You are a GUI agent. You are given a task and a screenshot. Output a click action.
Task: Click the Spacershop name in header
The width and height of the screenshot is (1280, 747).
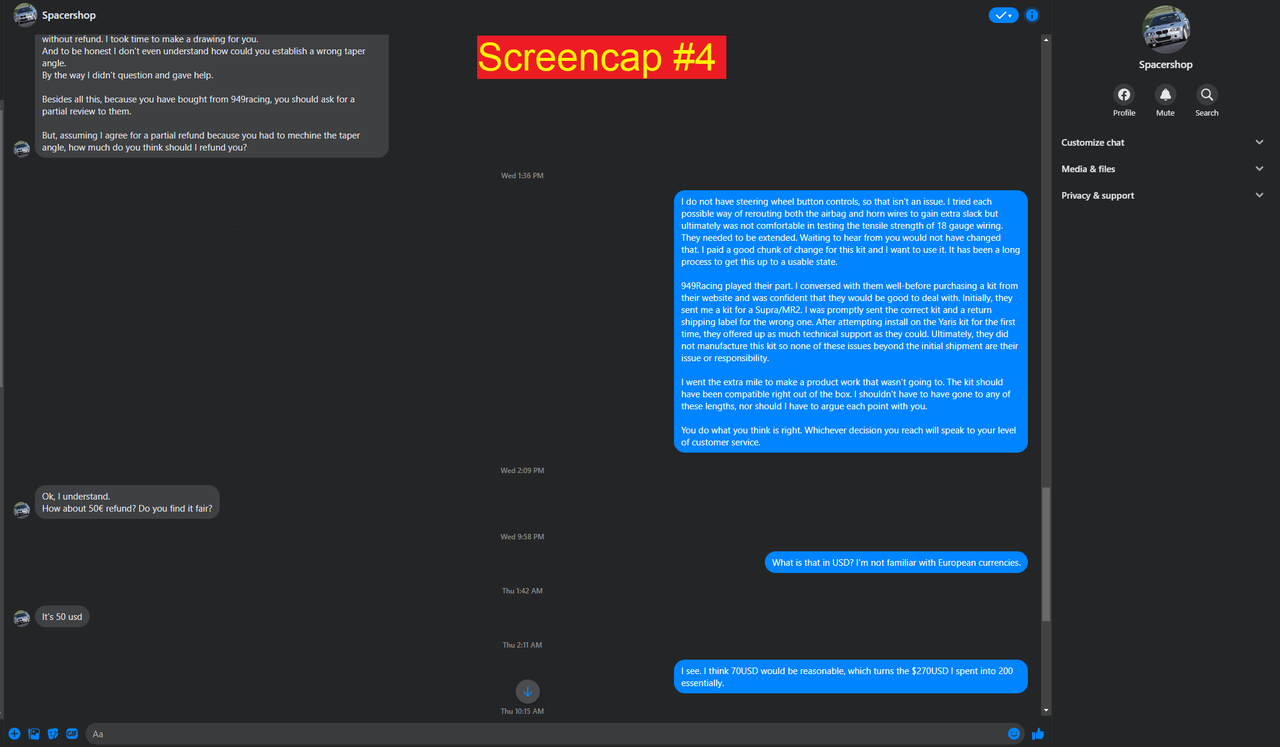pyautogui.click(x=69, y=15)
